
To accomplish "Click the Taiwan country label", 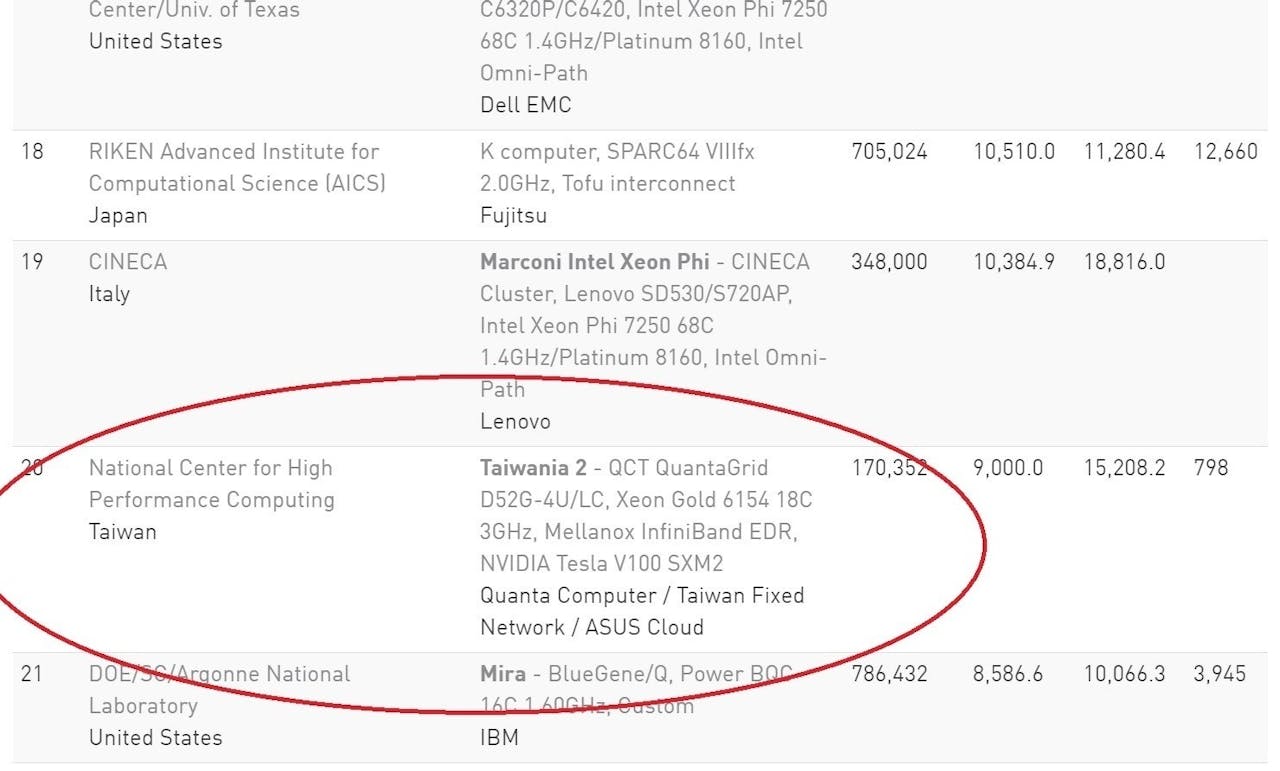I will tap(122, 532).
